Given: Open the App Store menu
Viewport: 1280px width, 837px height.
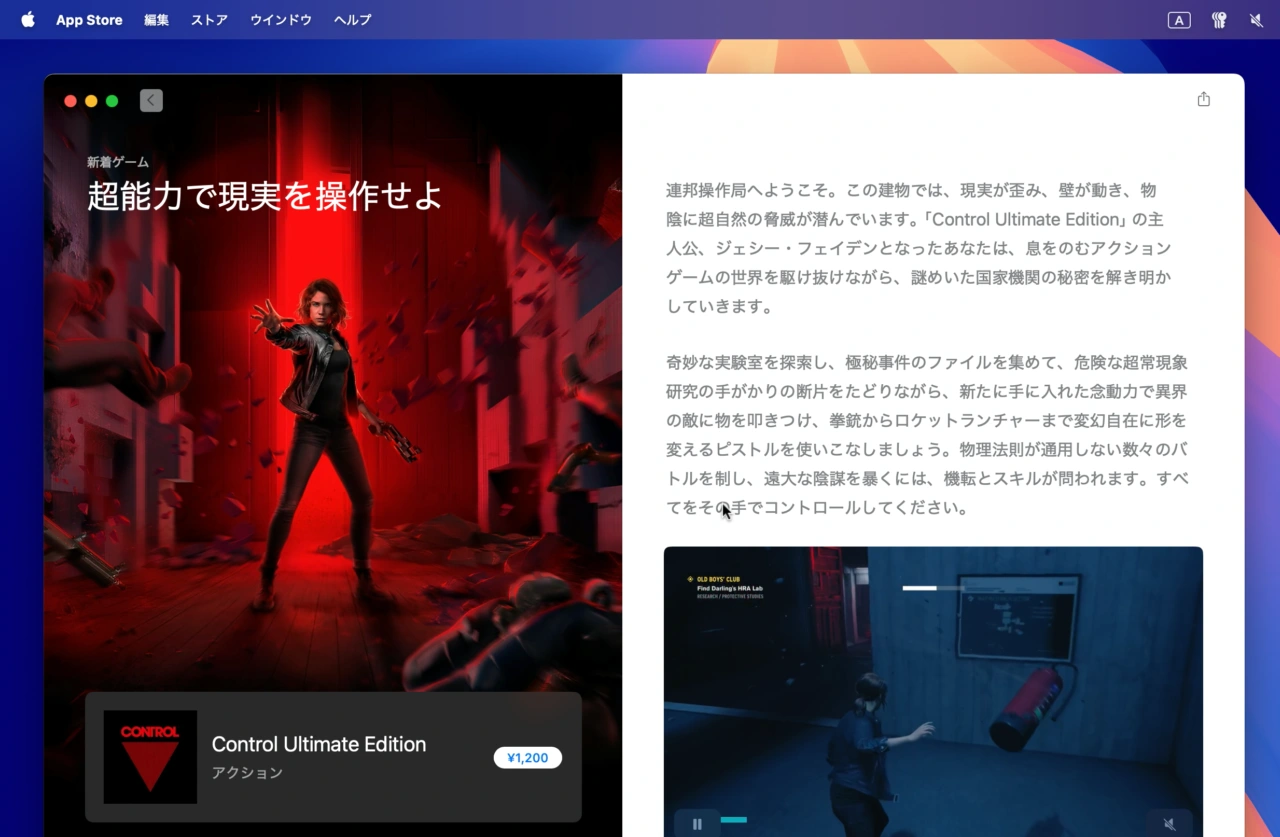Looking at the screenshot, I should (89, 20).
